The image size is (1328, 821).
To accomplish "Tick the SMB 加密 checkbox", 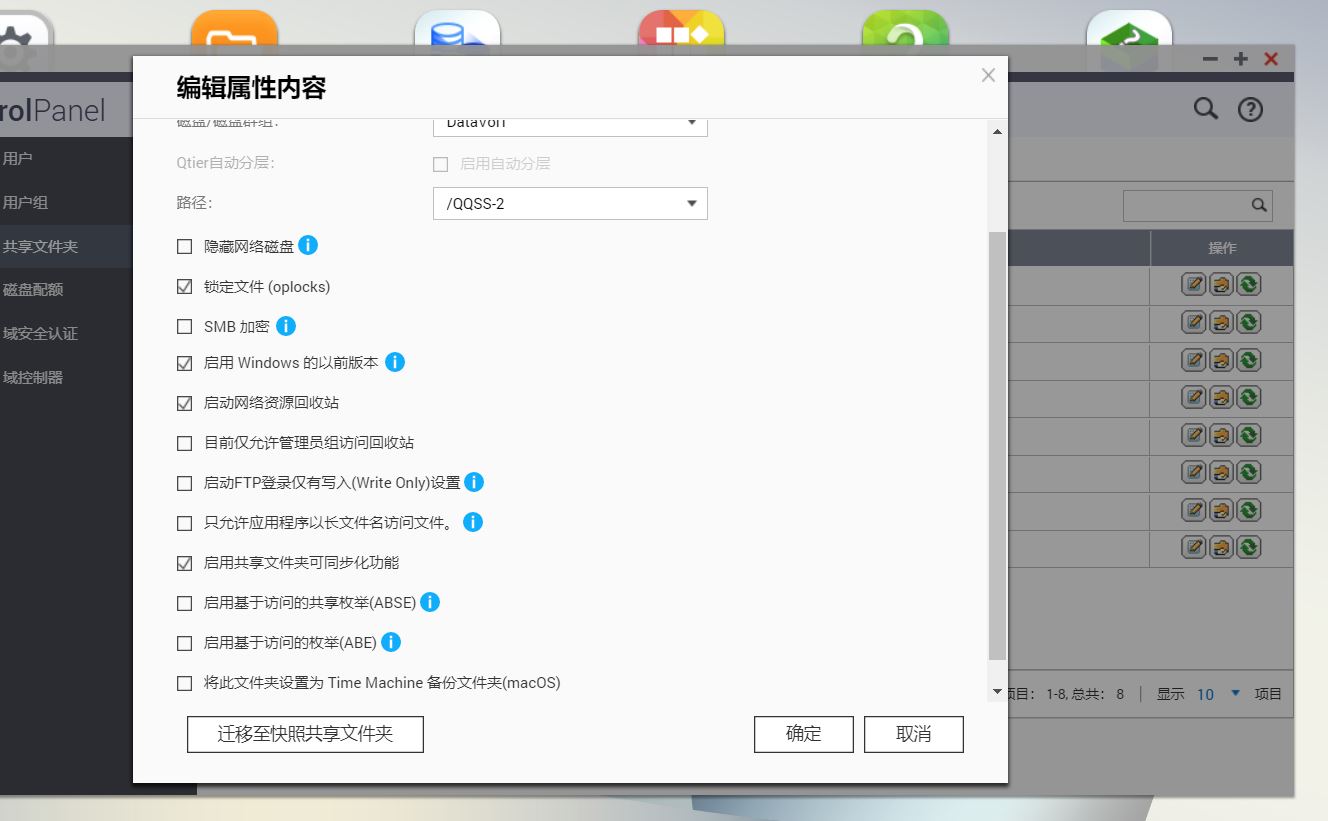I will [x=184, y=326].
